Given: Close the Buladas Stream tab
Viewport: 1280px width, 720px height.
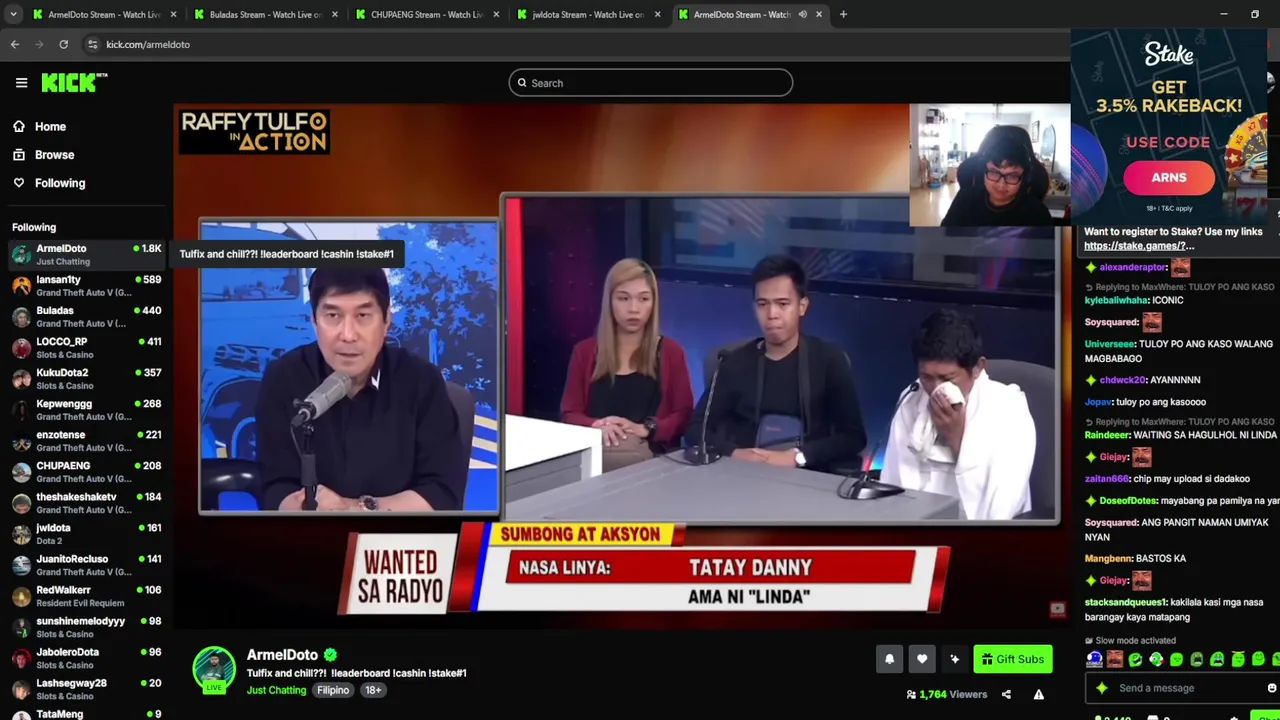Looking at the screenshot, I should point(334,14).
